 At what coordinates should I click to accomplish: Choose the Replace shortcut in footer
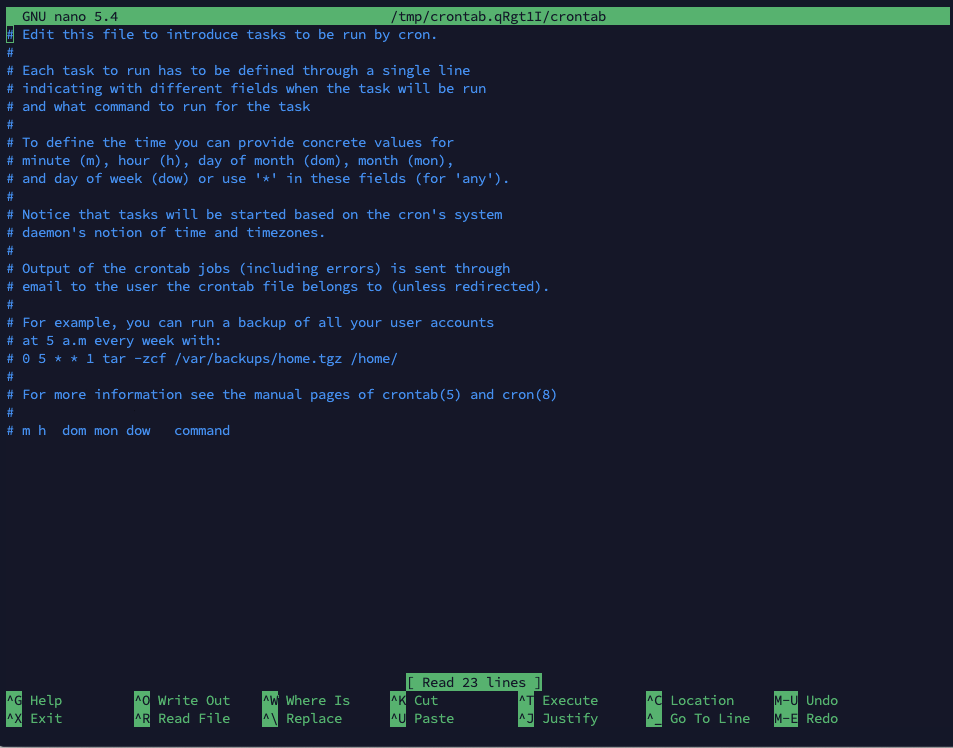coord(313,719)
